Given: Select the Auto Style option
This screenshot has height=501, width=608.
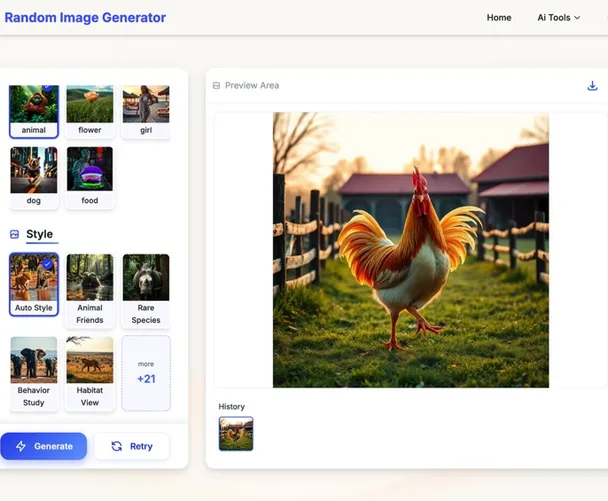Looking at the screenshot, I should [x=34, y=284].
